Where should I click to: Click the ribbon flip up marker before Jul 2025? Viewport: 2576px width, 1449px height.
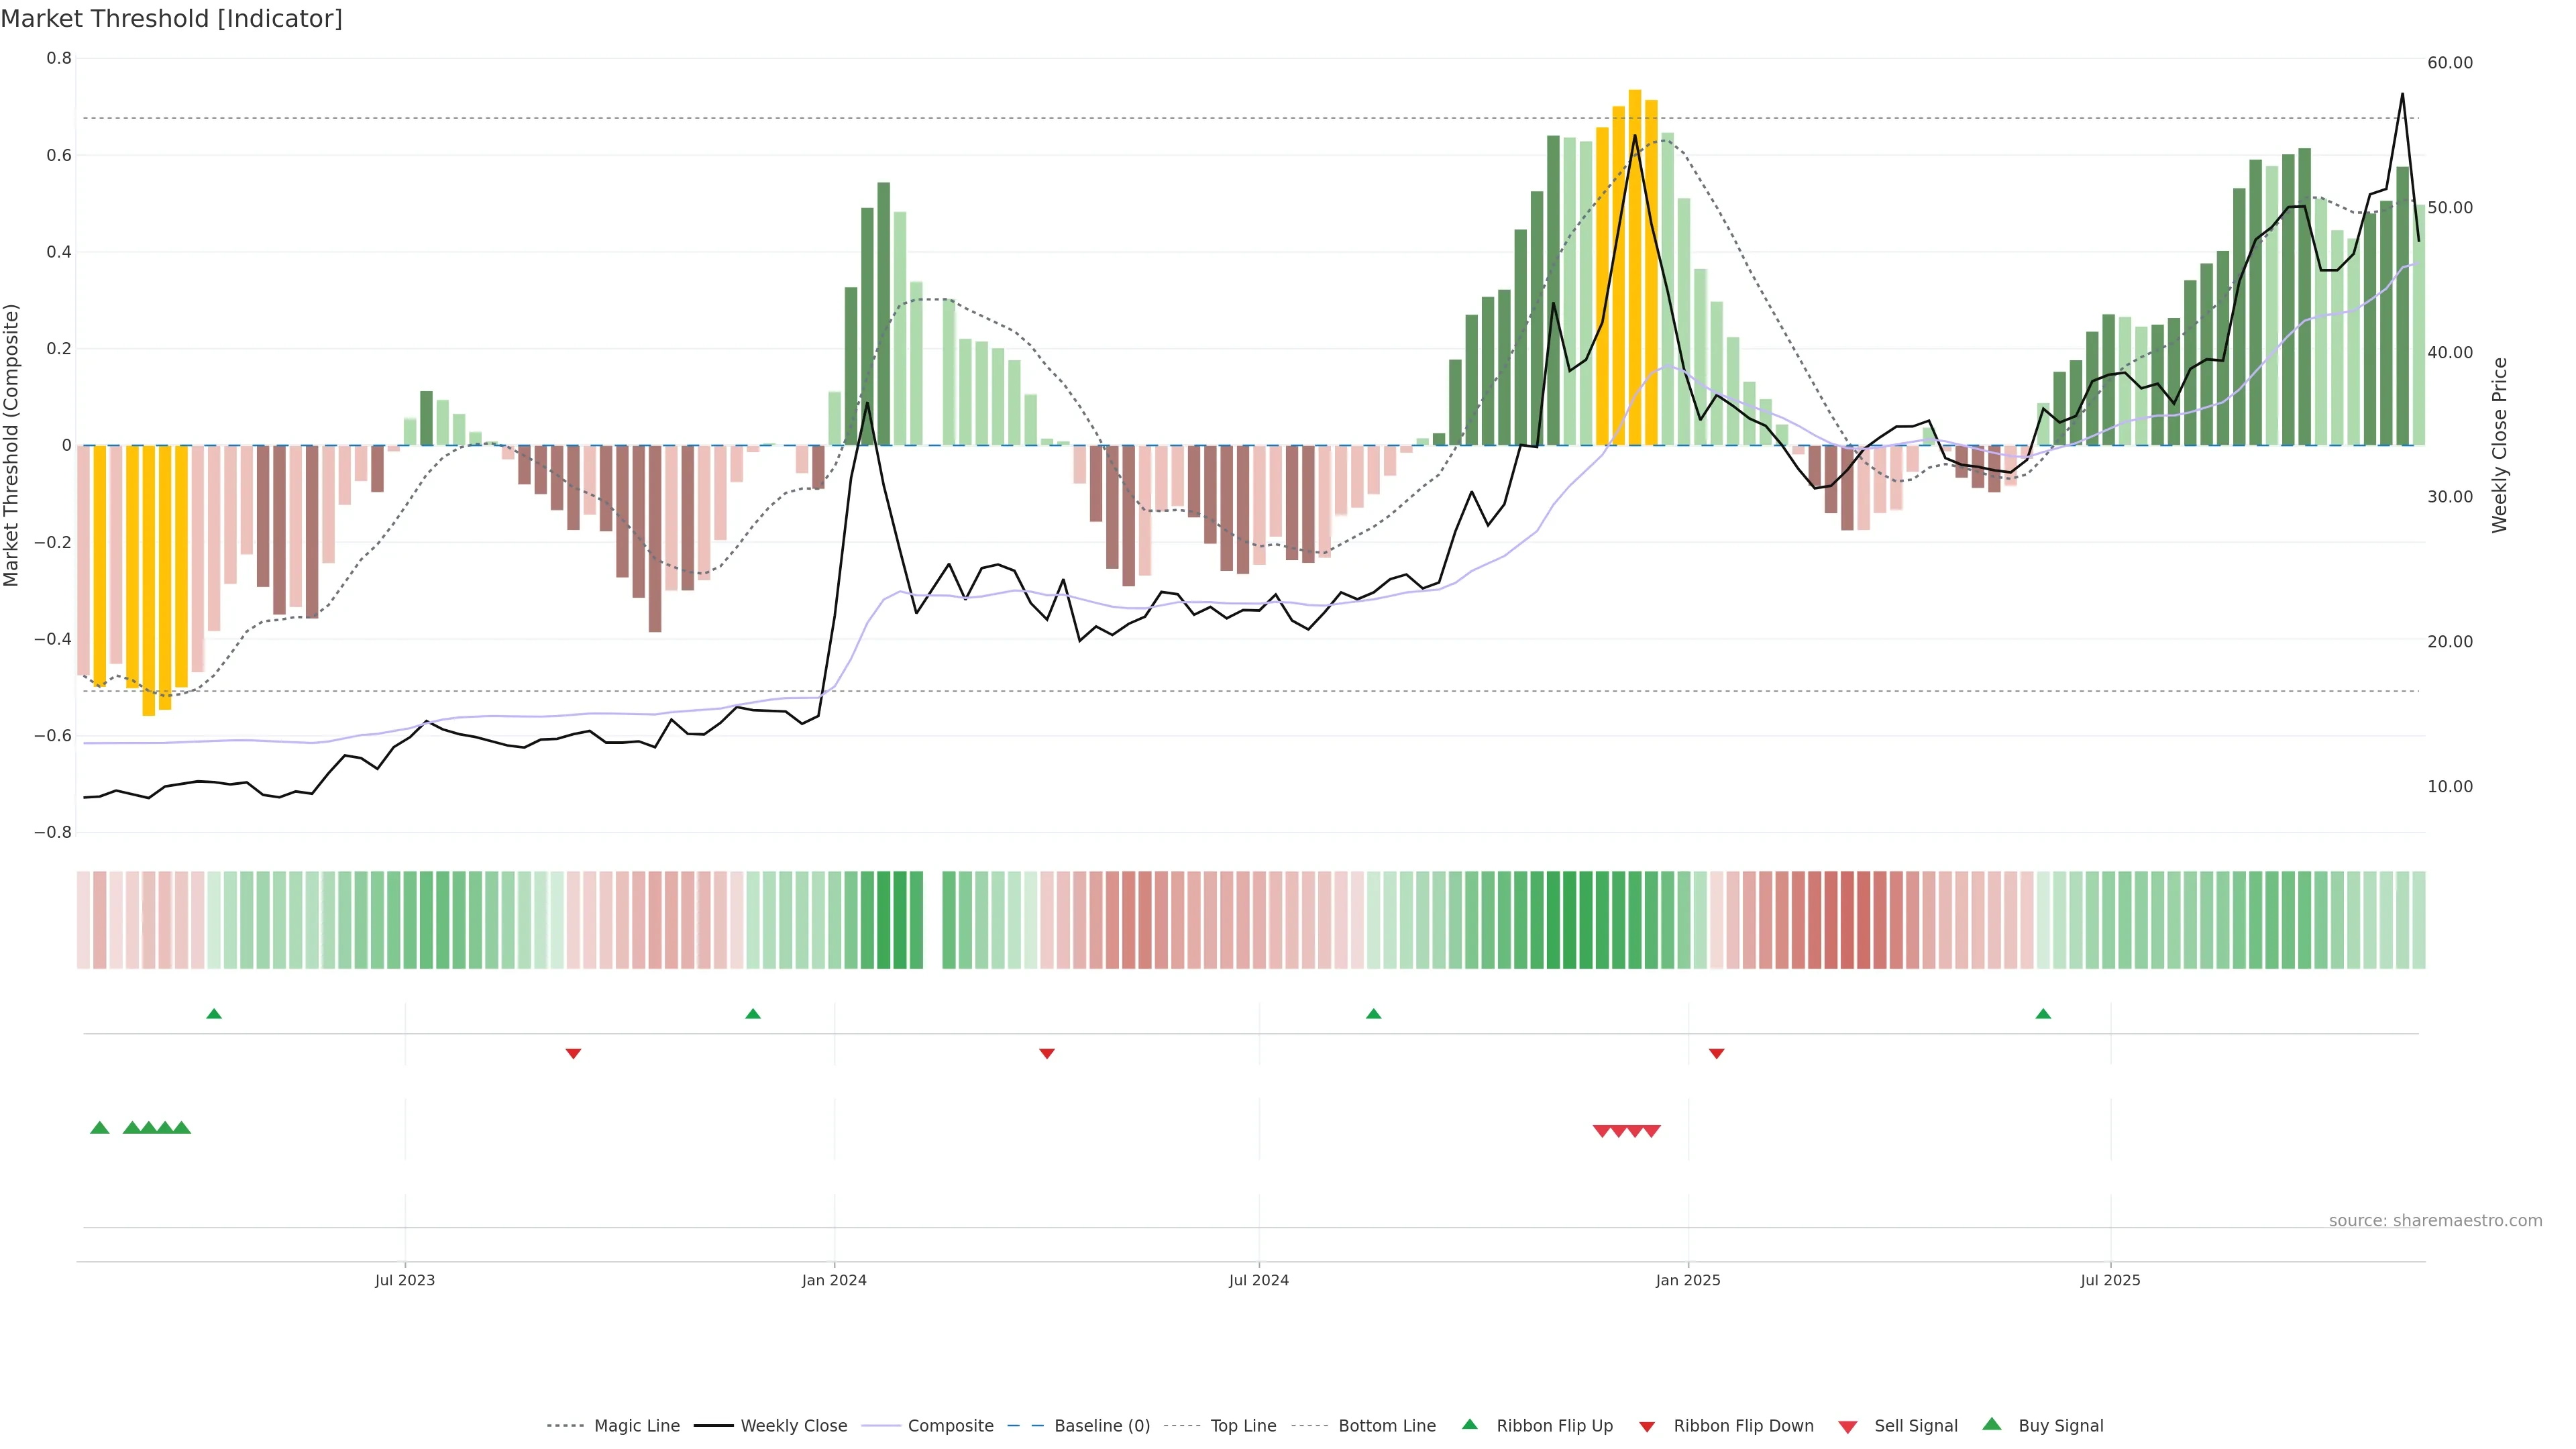click(x=2043, y=1014)
